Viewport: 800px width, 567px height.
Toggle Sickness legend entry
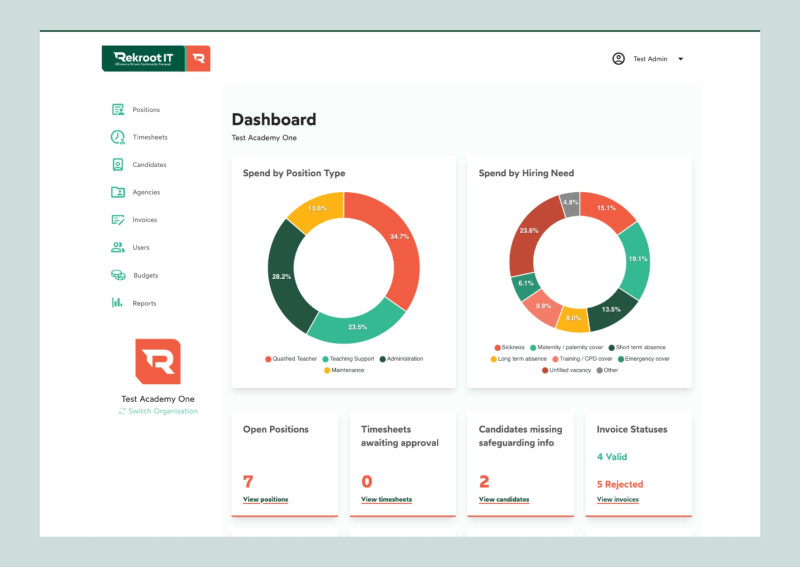(509, 347)
